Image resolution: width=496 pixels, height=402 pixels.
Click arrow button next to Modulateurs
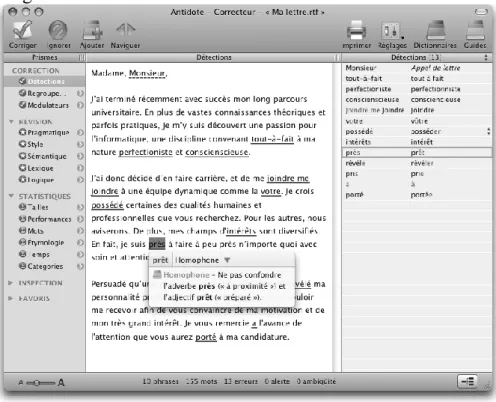click(80, 105)
